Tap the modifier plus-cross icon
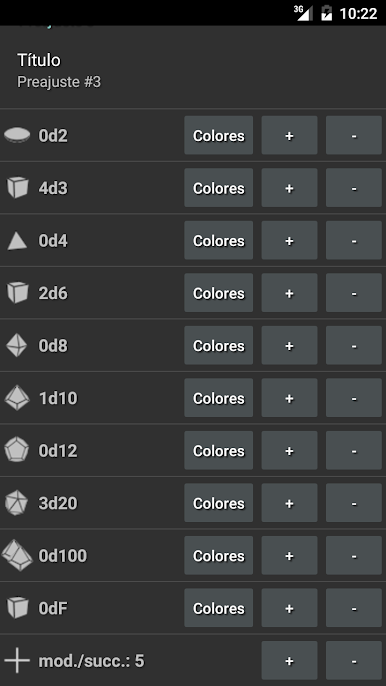386x686 pixels. (17, 660)
